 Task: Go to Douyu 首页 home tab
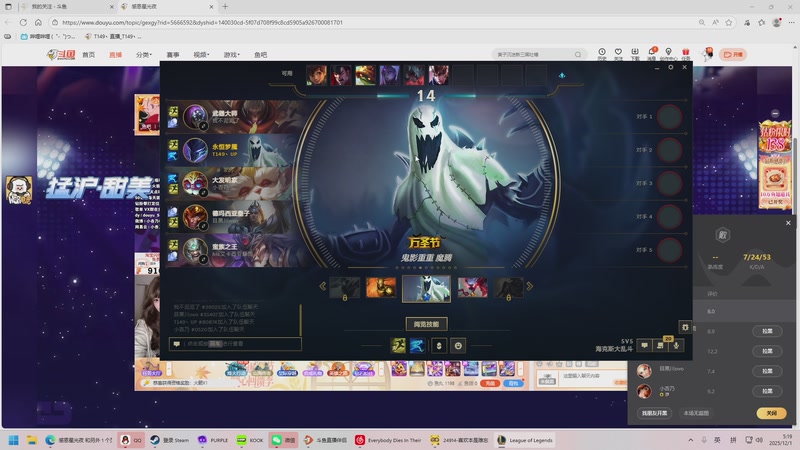click(89, 55)
